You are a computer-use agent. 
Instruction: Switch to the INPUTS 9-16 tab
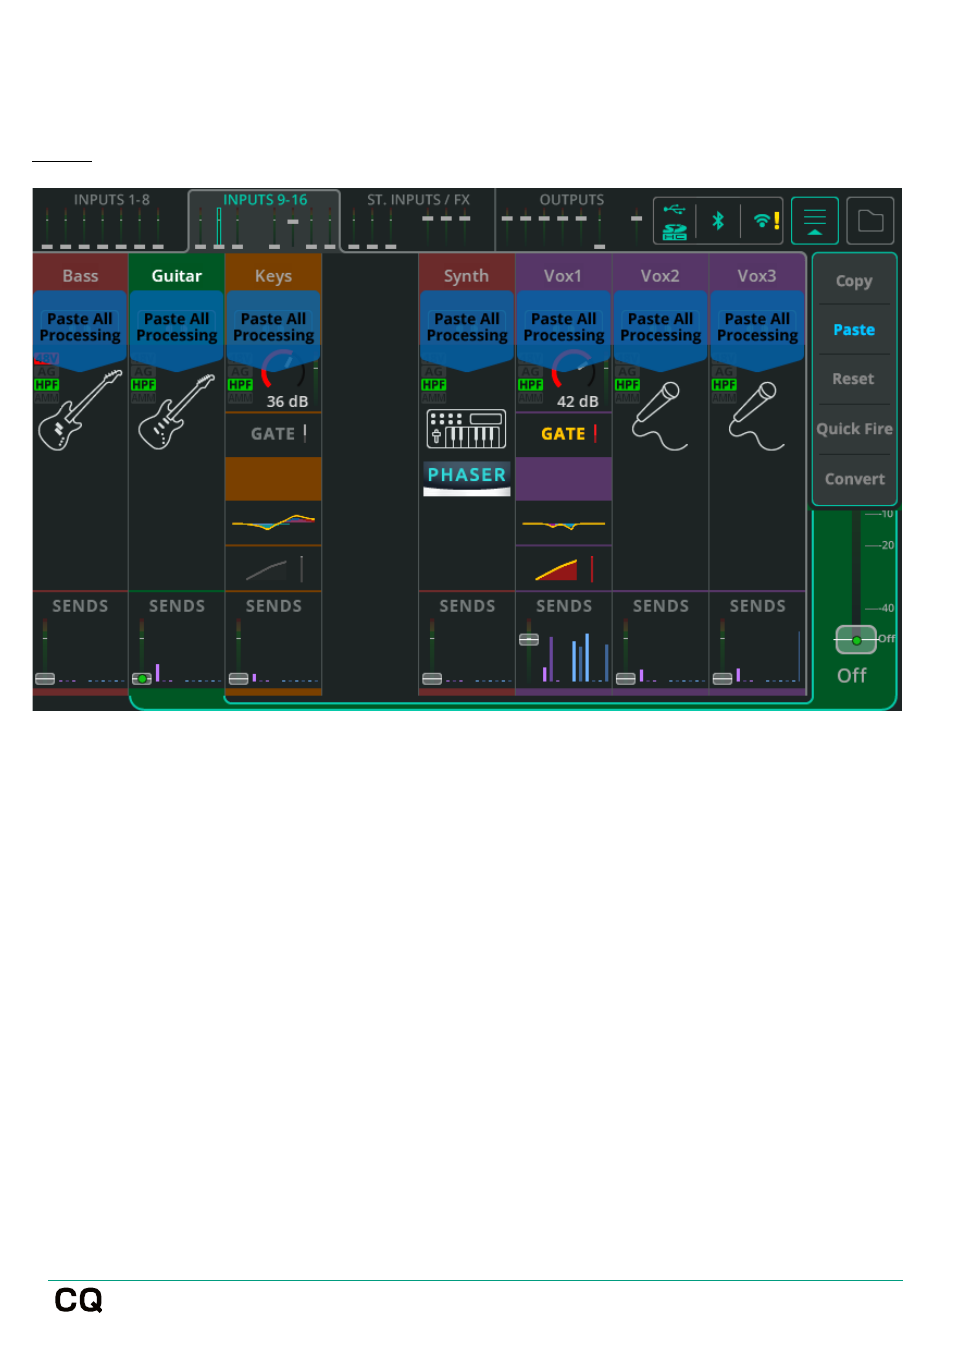265,220
